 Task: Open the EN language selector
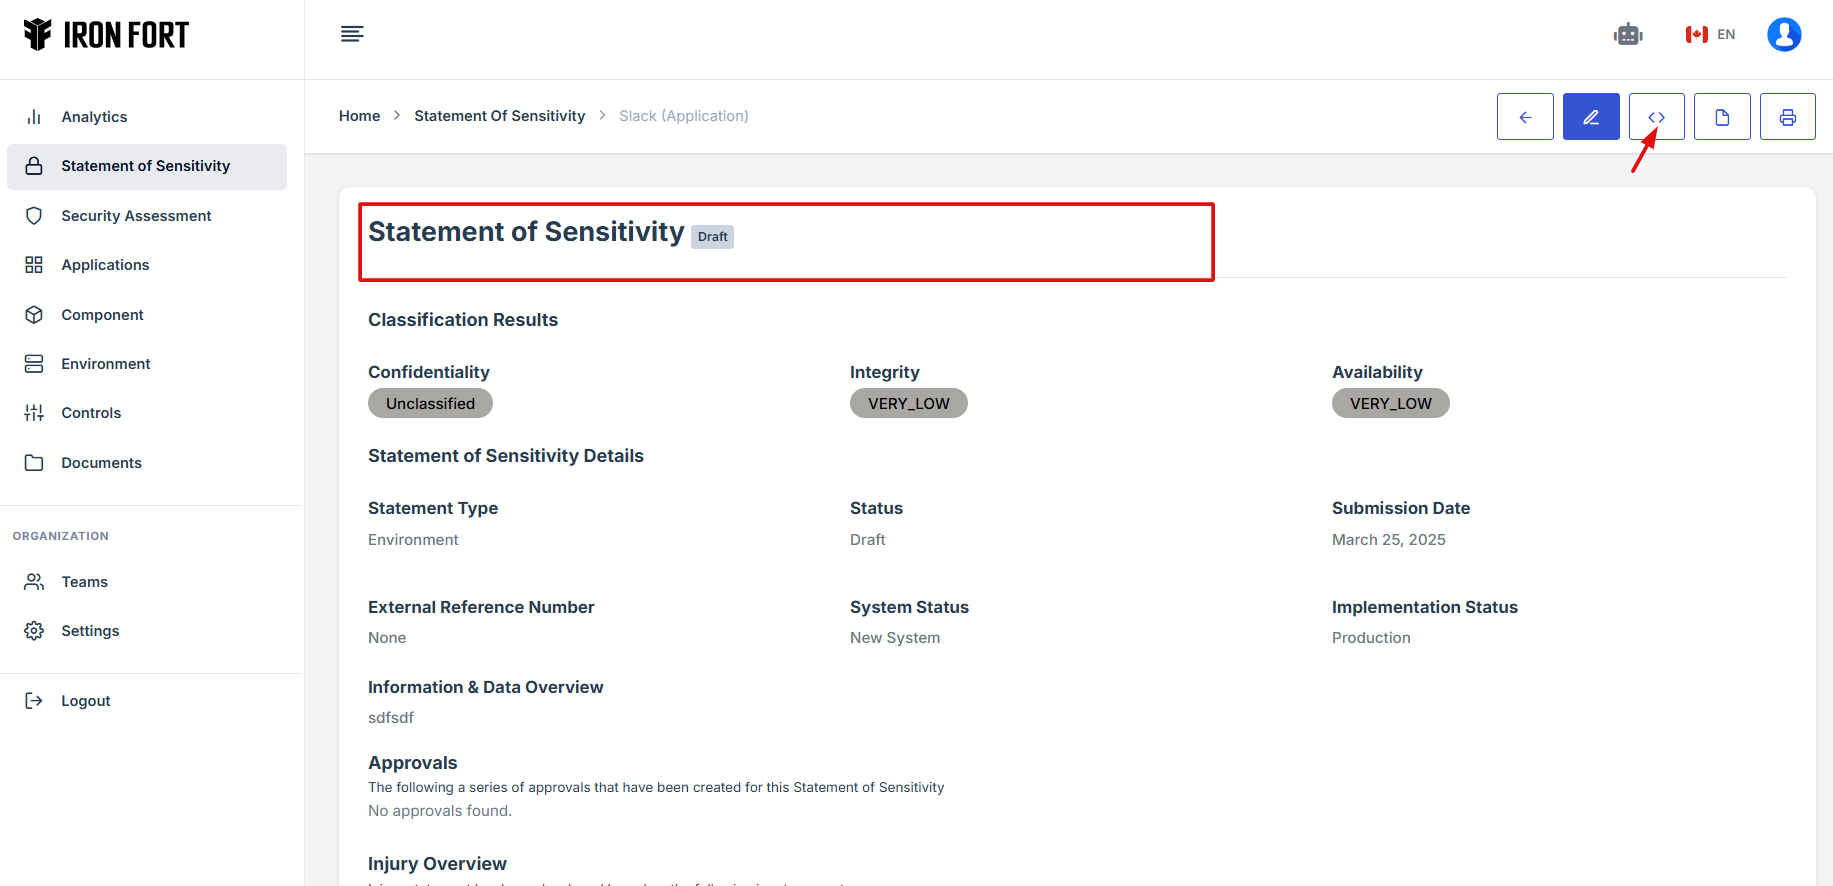[1711, 35]
